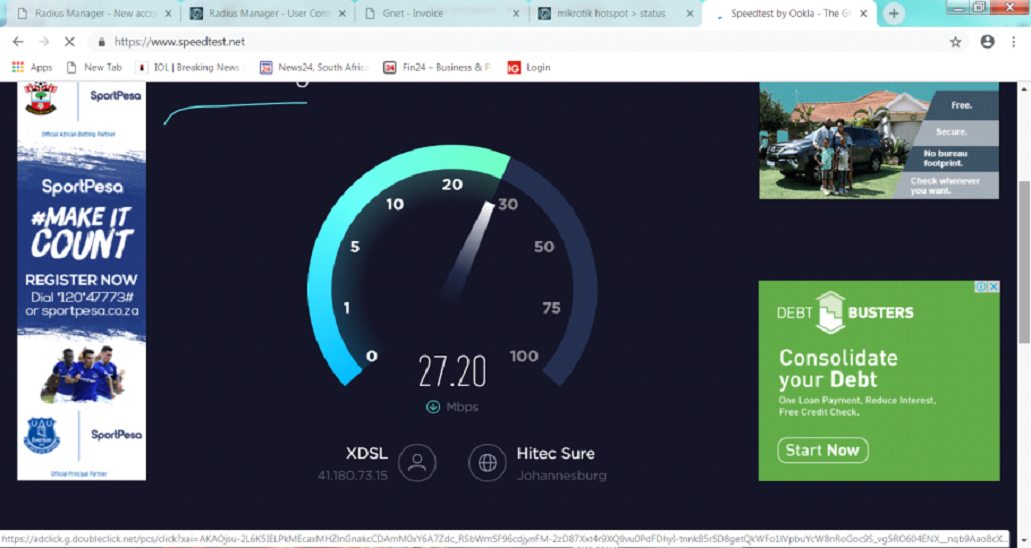Close the mikrotik hotspot status tab
The width and height of the screenshot is (1031, 548).
click(x=690, y=13)
